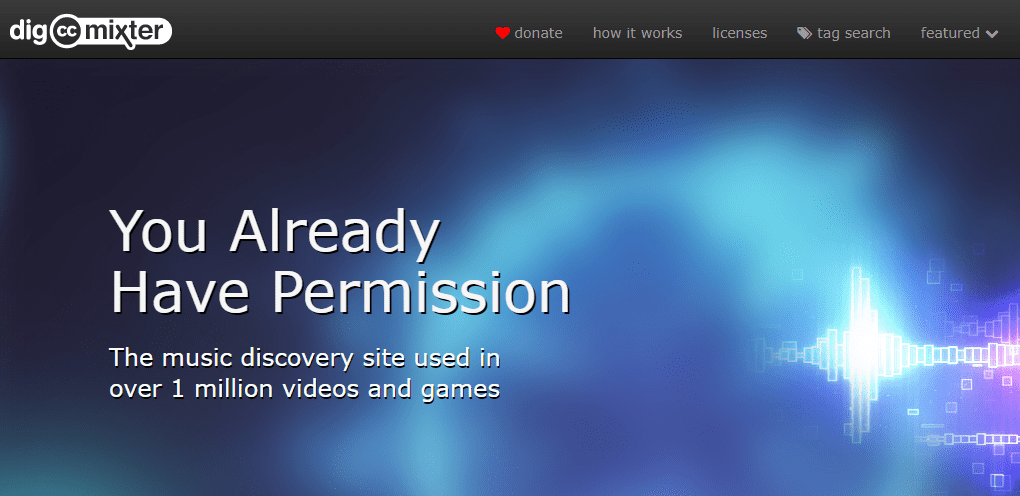Click the You Already Have Permission headline
The width and height of the screenshot is (1020, 496).
click(340, 262)
